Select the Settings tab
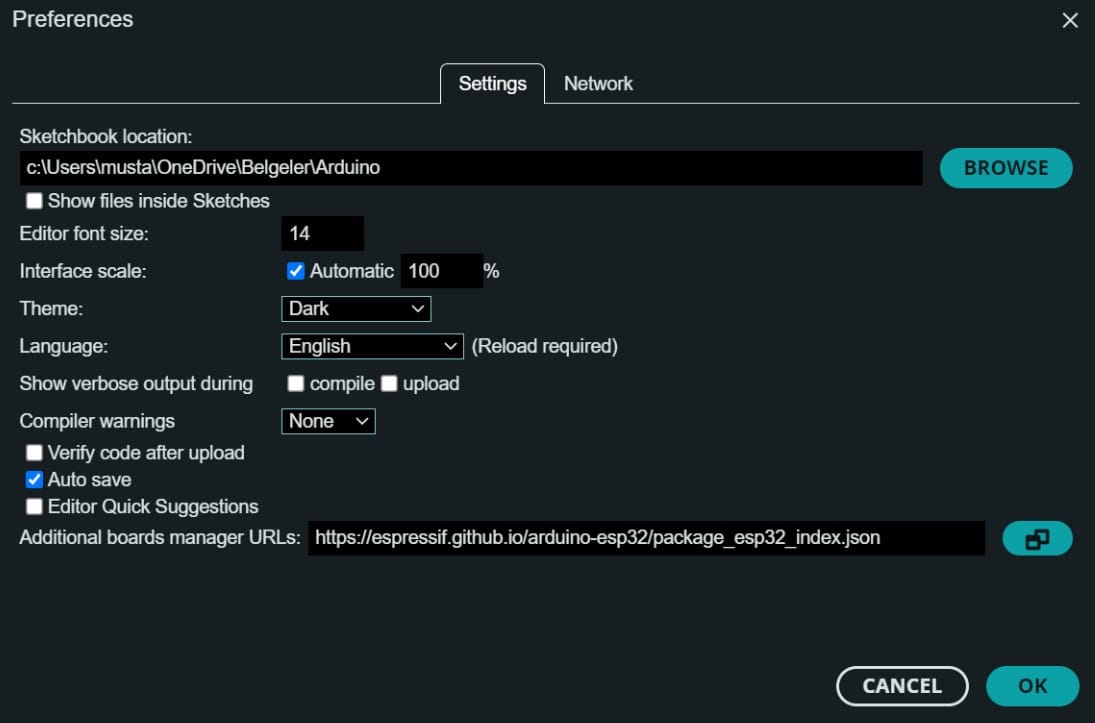 (492, 84)
